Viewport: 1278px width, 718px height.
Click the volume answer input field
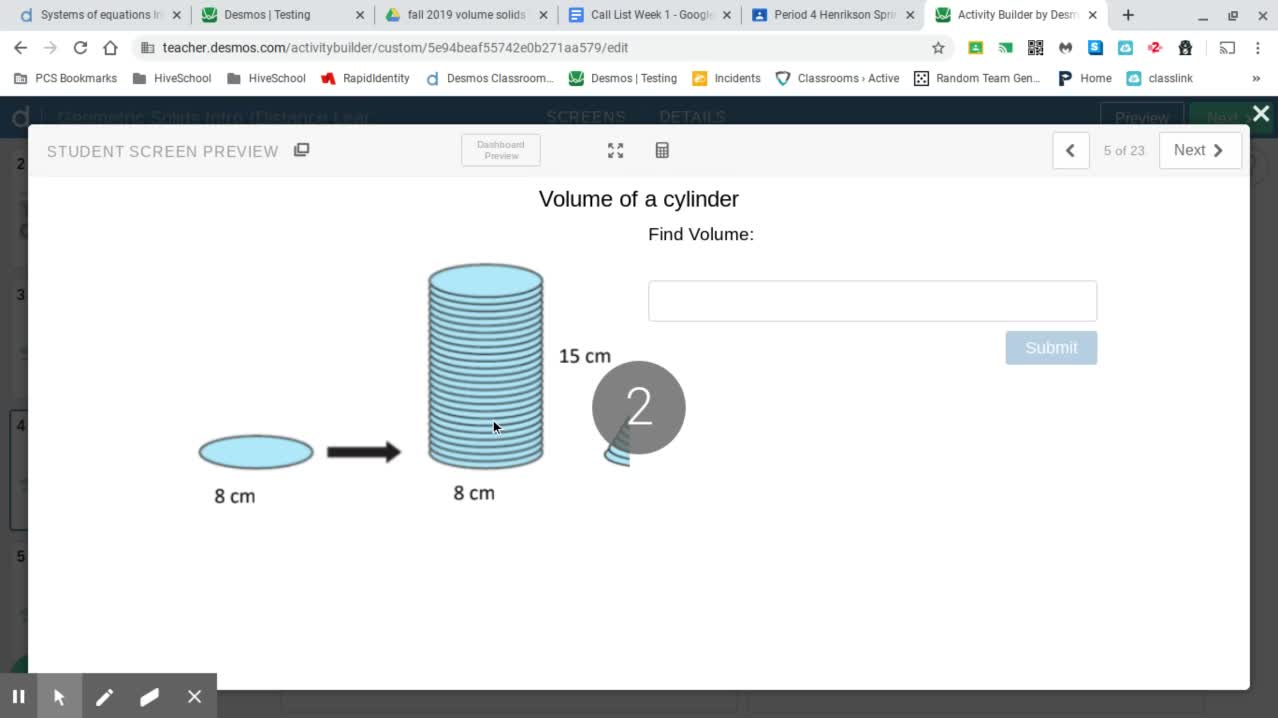click(872, 301)
